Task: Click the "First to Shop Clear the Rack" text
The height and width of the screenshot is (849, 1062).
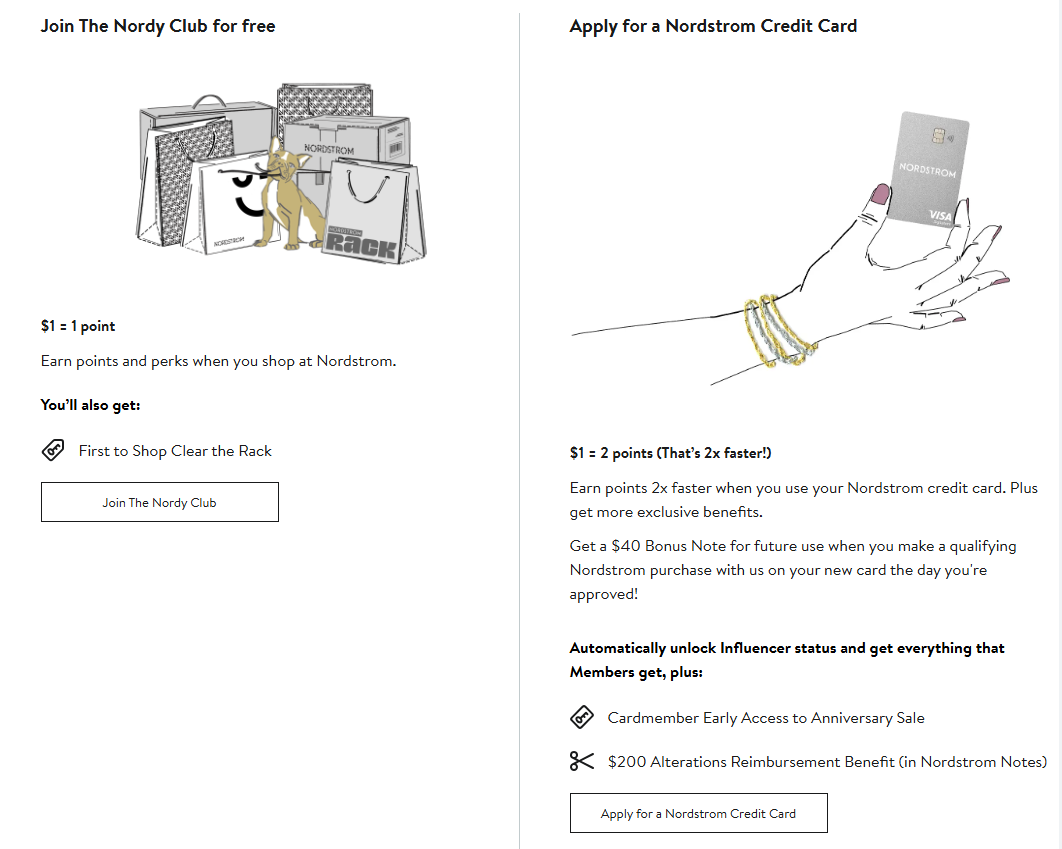Action: (175, 451)
